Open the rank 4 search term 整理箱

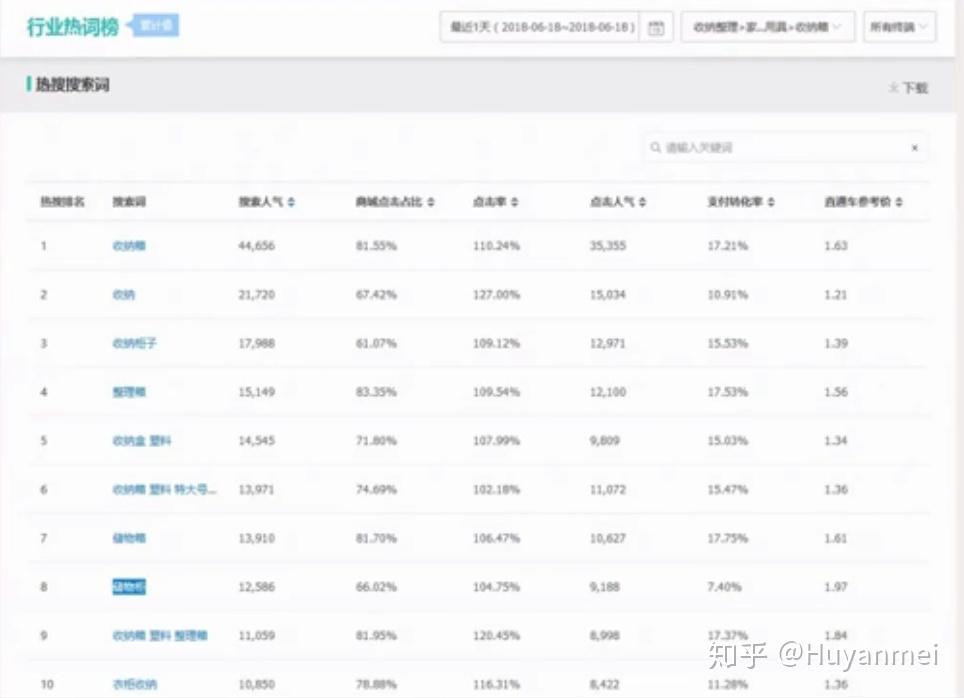pos(129,392)
